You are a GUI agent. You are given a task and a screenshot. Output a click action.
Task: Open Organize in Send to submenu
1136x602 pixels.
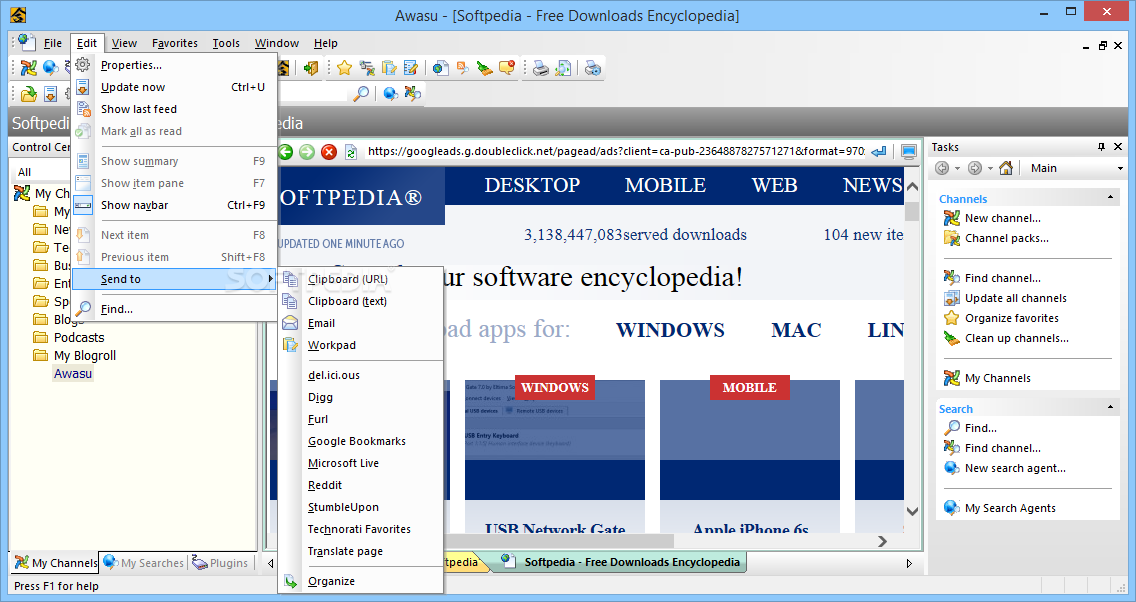click(361, 581)
